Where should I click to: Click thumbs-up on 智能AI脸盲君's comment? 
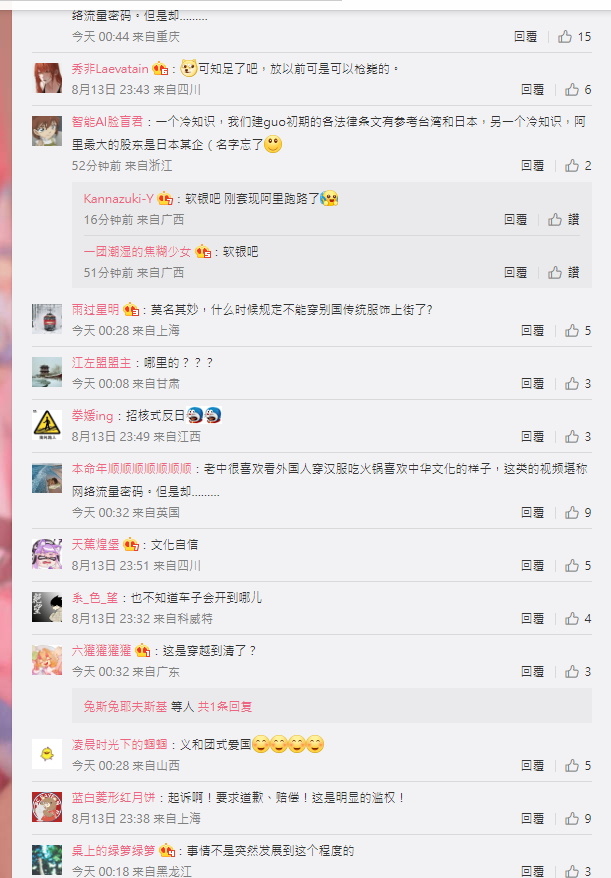(x=577, y=165)
